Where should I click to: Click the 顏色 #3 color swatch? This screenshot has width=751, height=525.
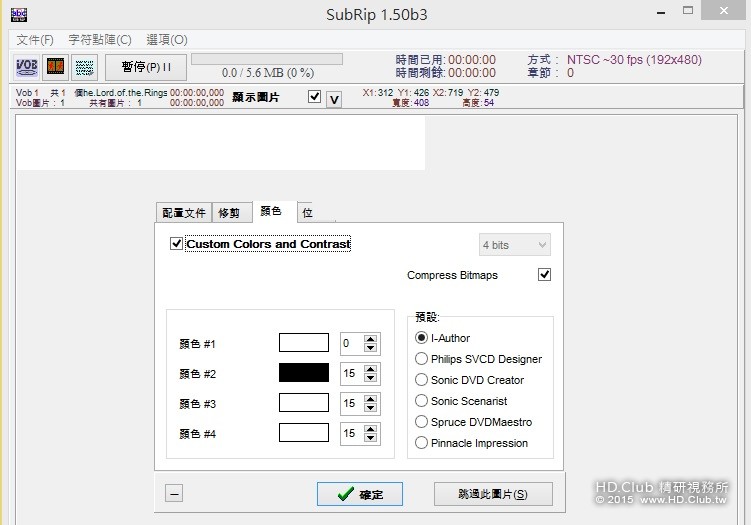coord(304,403)
